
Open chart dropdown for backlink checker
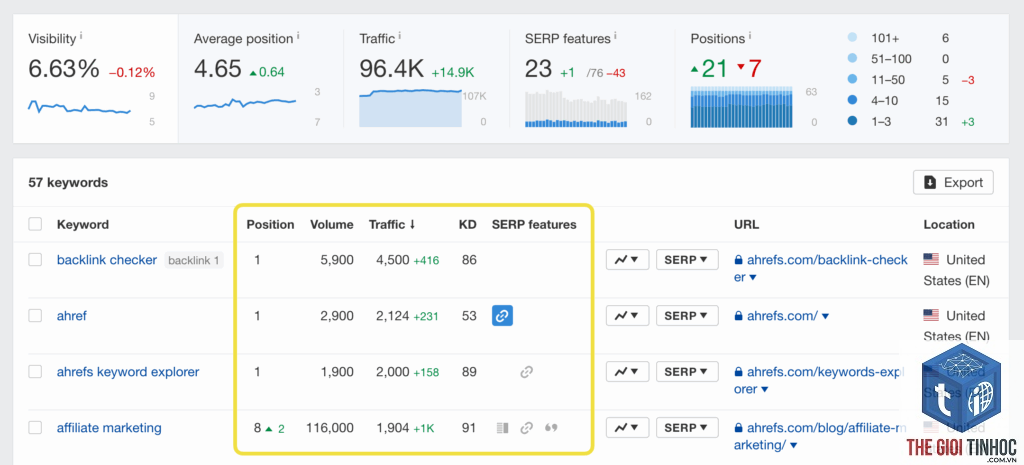coord(628,260)
